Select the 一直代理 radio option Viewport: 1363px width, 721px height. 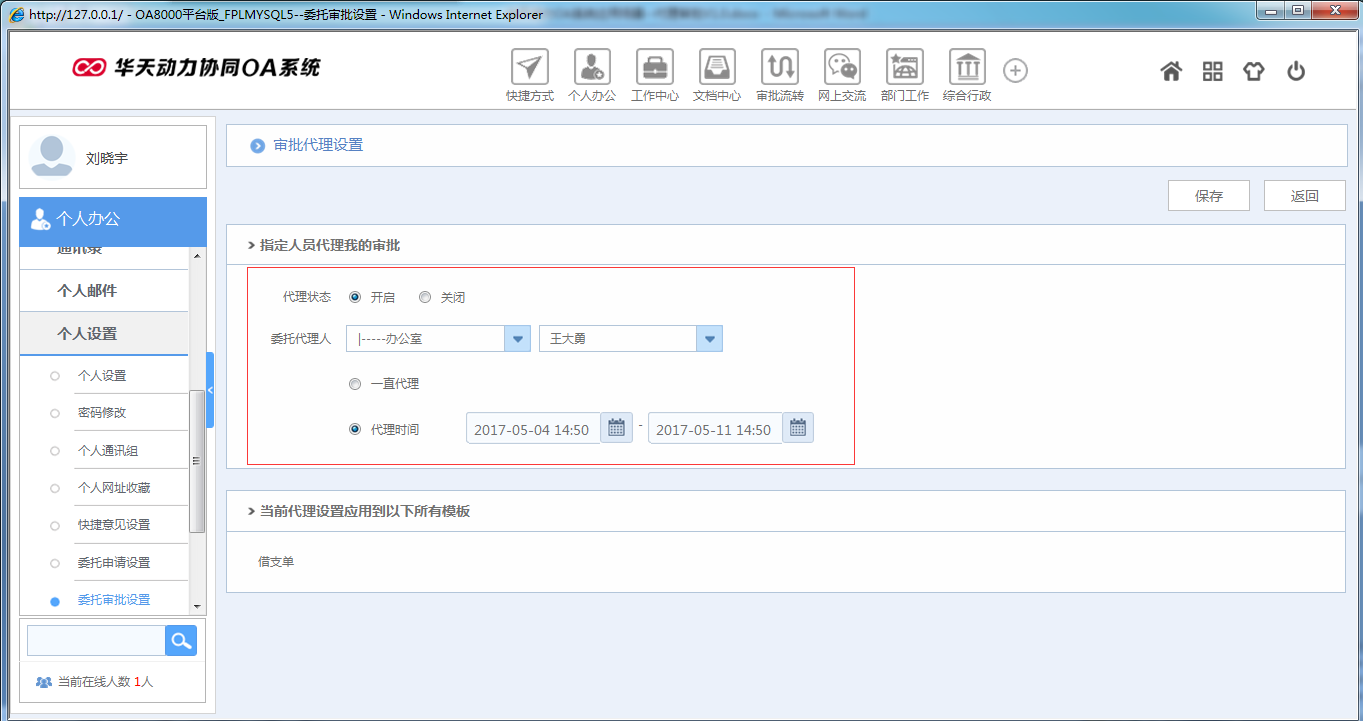pos(355,383)
